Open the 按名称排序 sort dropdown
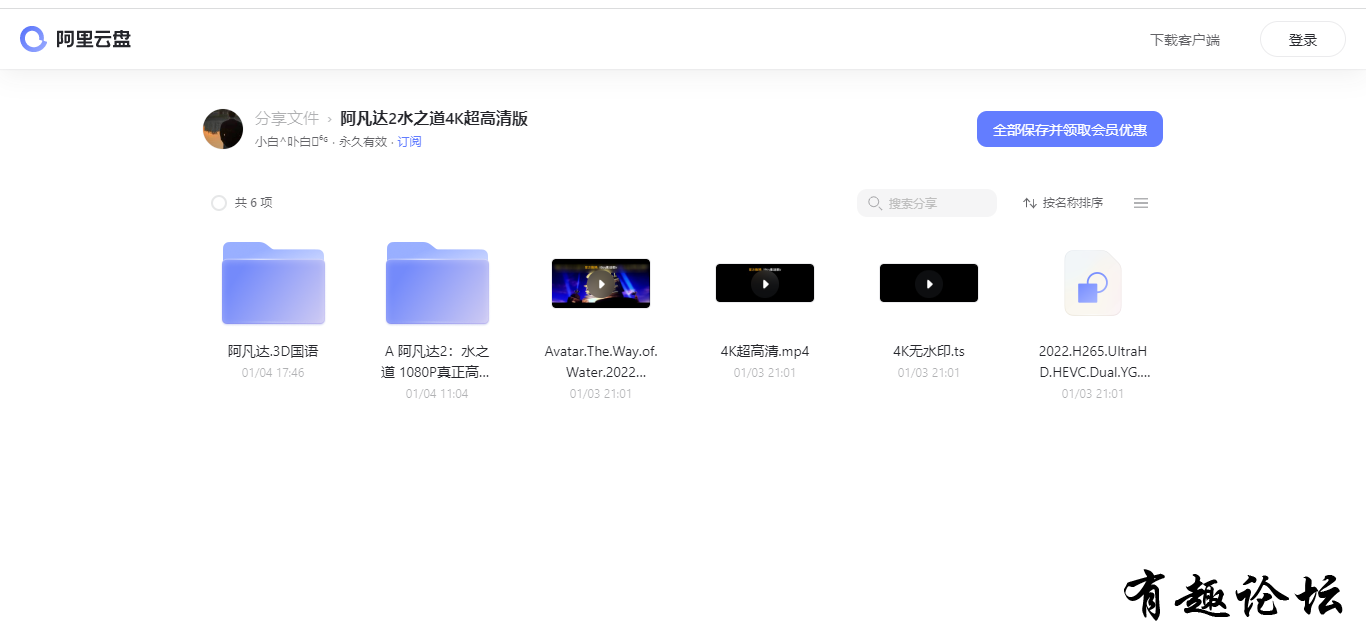 pyautogui.click(x=1063, y=203)
